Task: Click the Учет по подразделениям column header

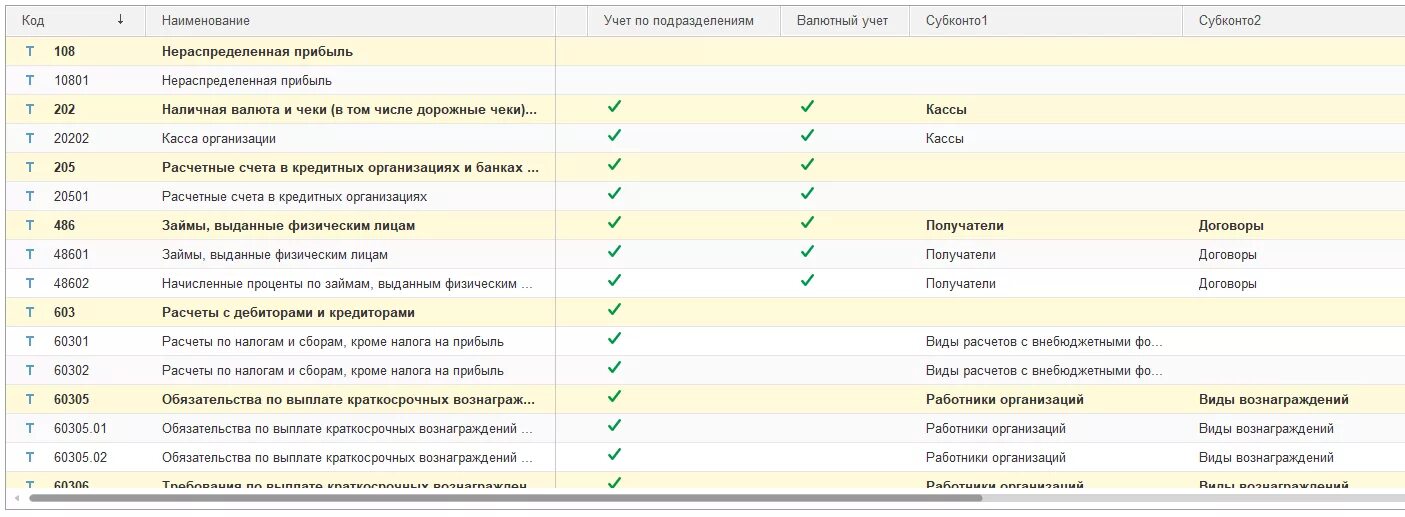Action: (684, 20)
